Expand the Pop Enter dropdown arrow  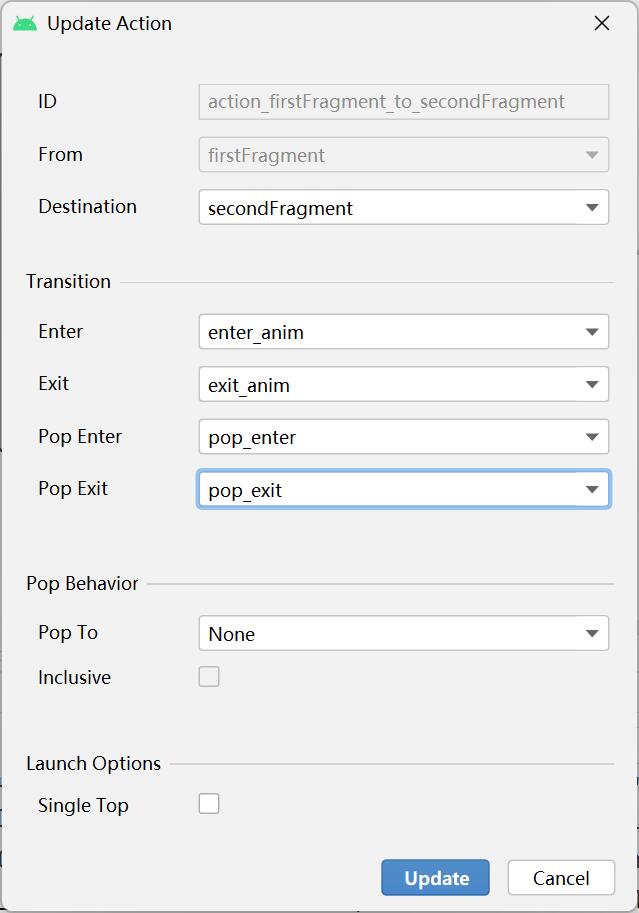[592, 437]
